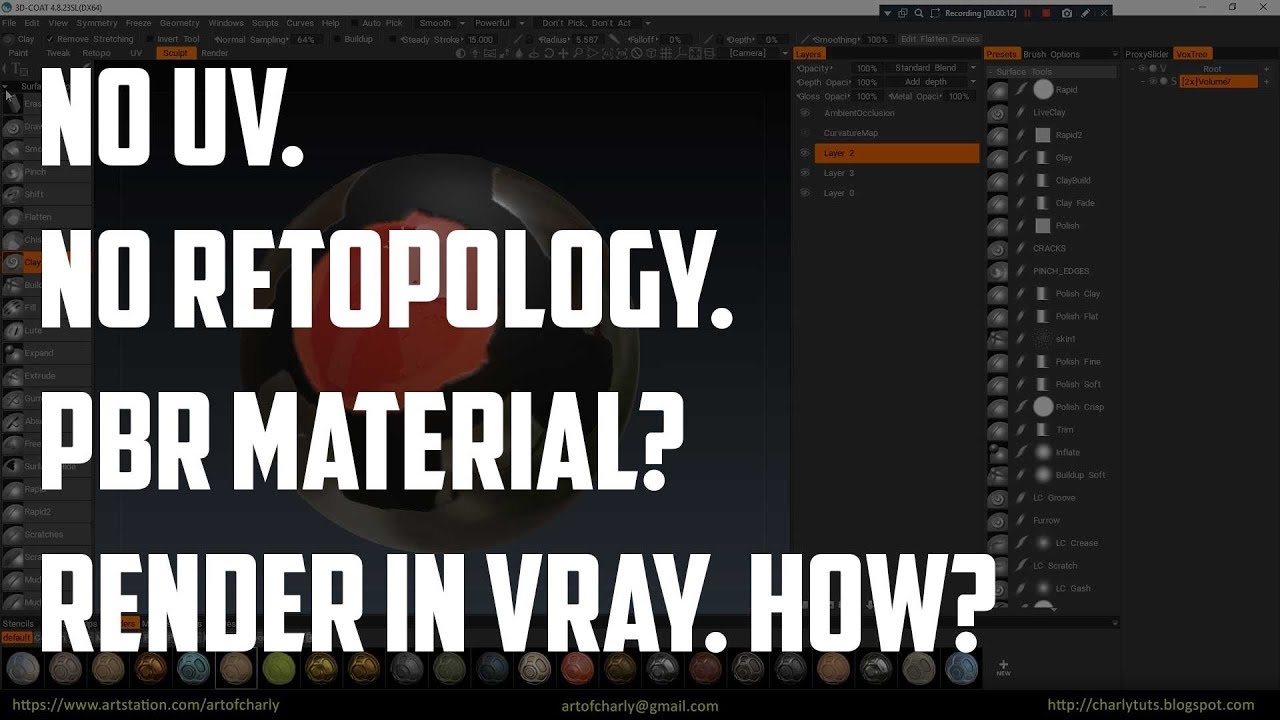This screenshot has height=720, width=1280.
Task: Enable the Auto Pick checkbox
Action: pos(353,23)
